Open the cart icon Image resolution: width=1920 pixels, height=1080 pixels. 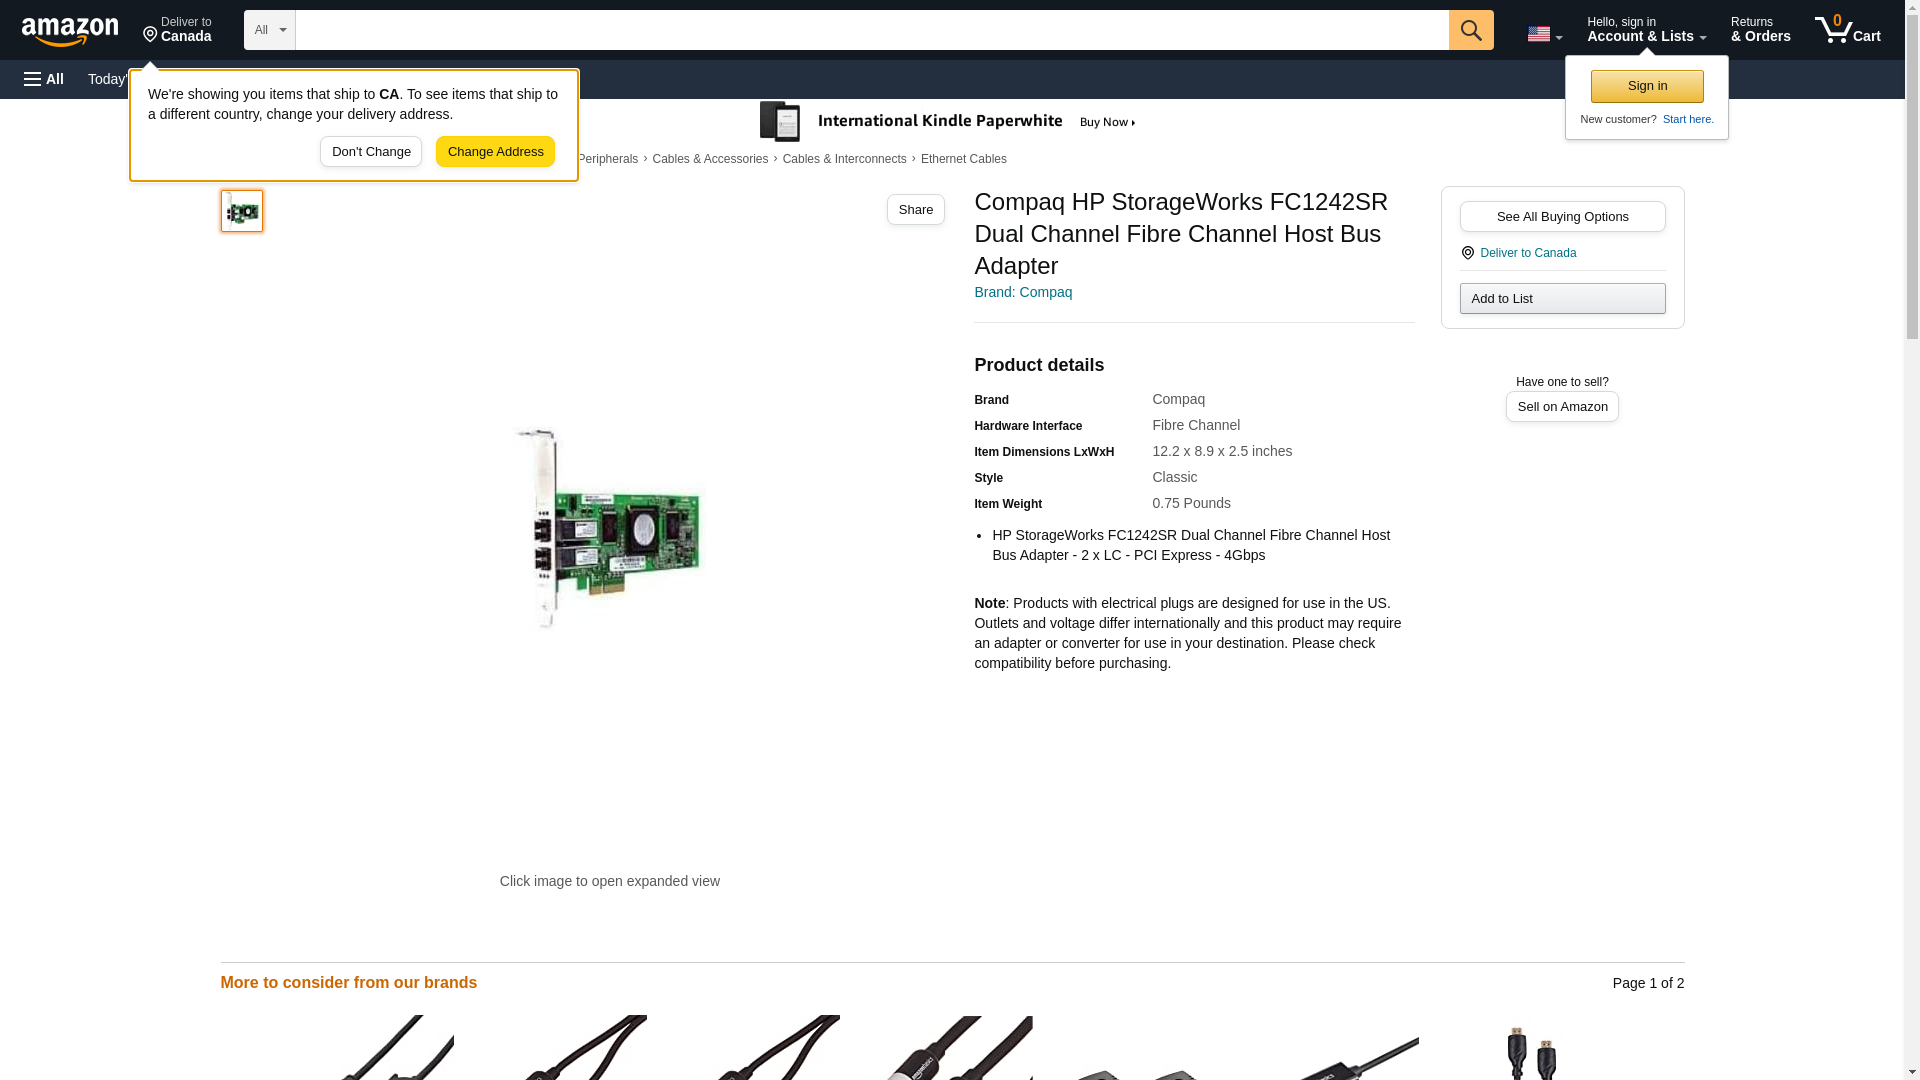(1848, 29)
